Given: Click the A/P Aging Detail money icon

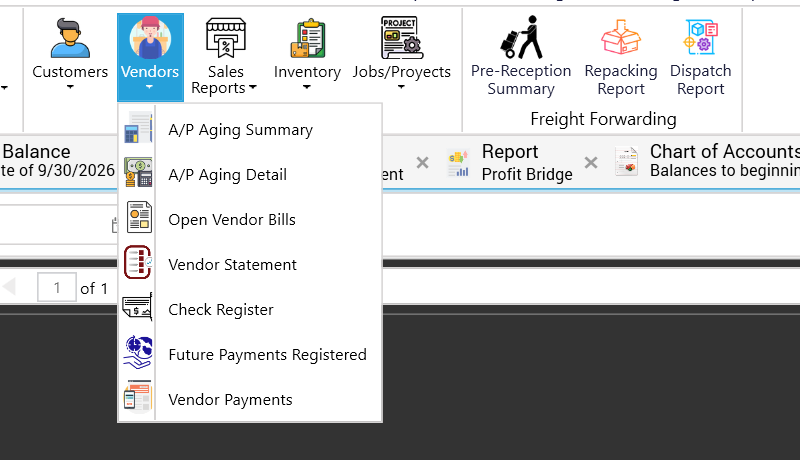Looking at the screenshot, I should point(138,172).
